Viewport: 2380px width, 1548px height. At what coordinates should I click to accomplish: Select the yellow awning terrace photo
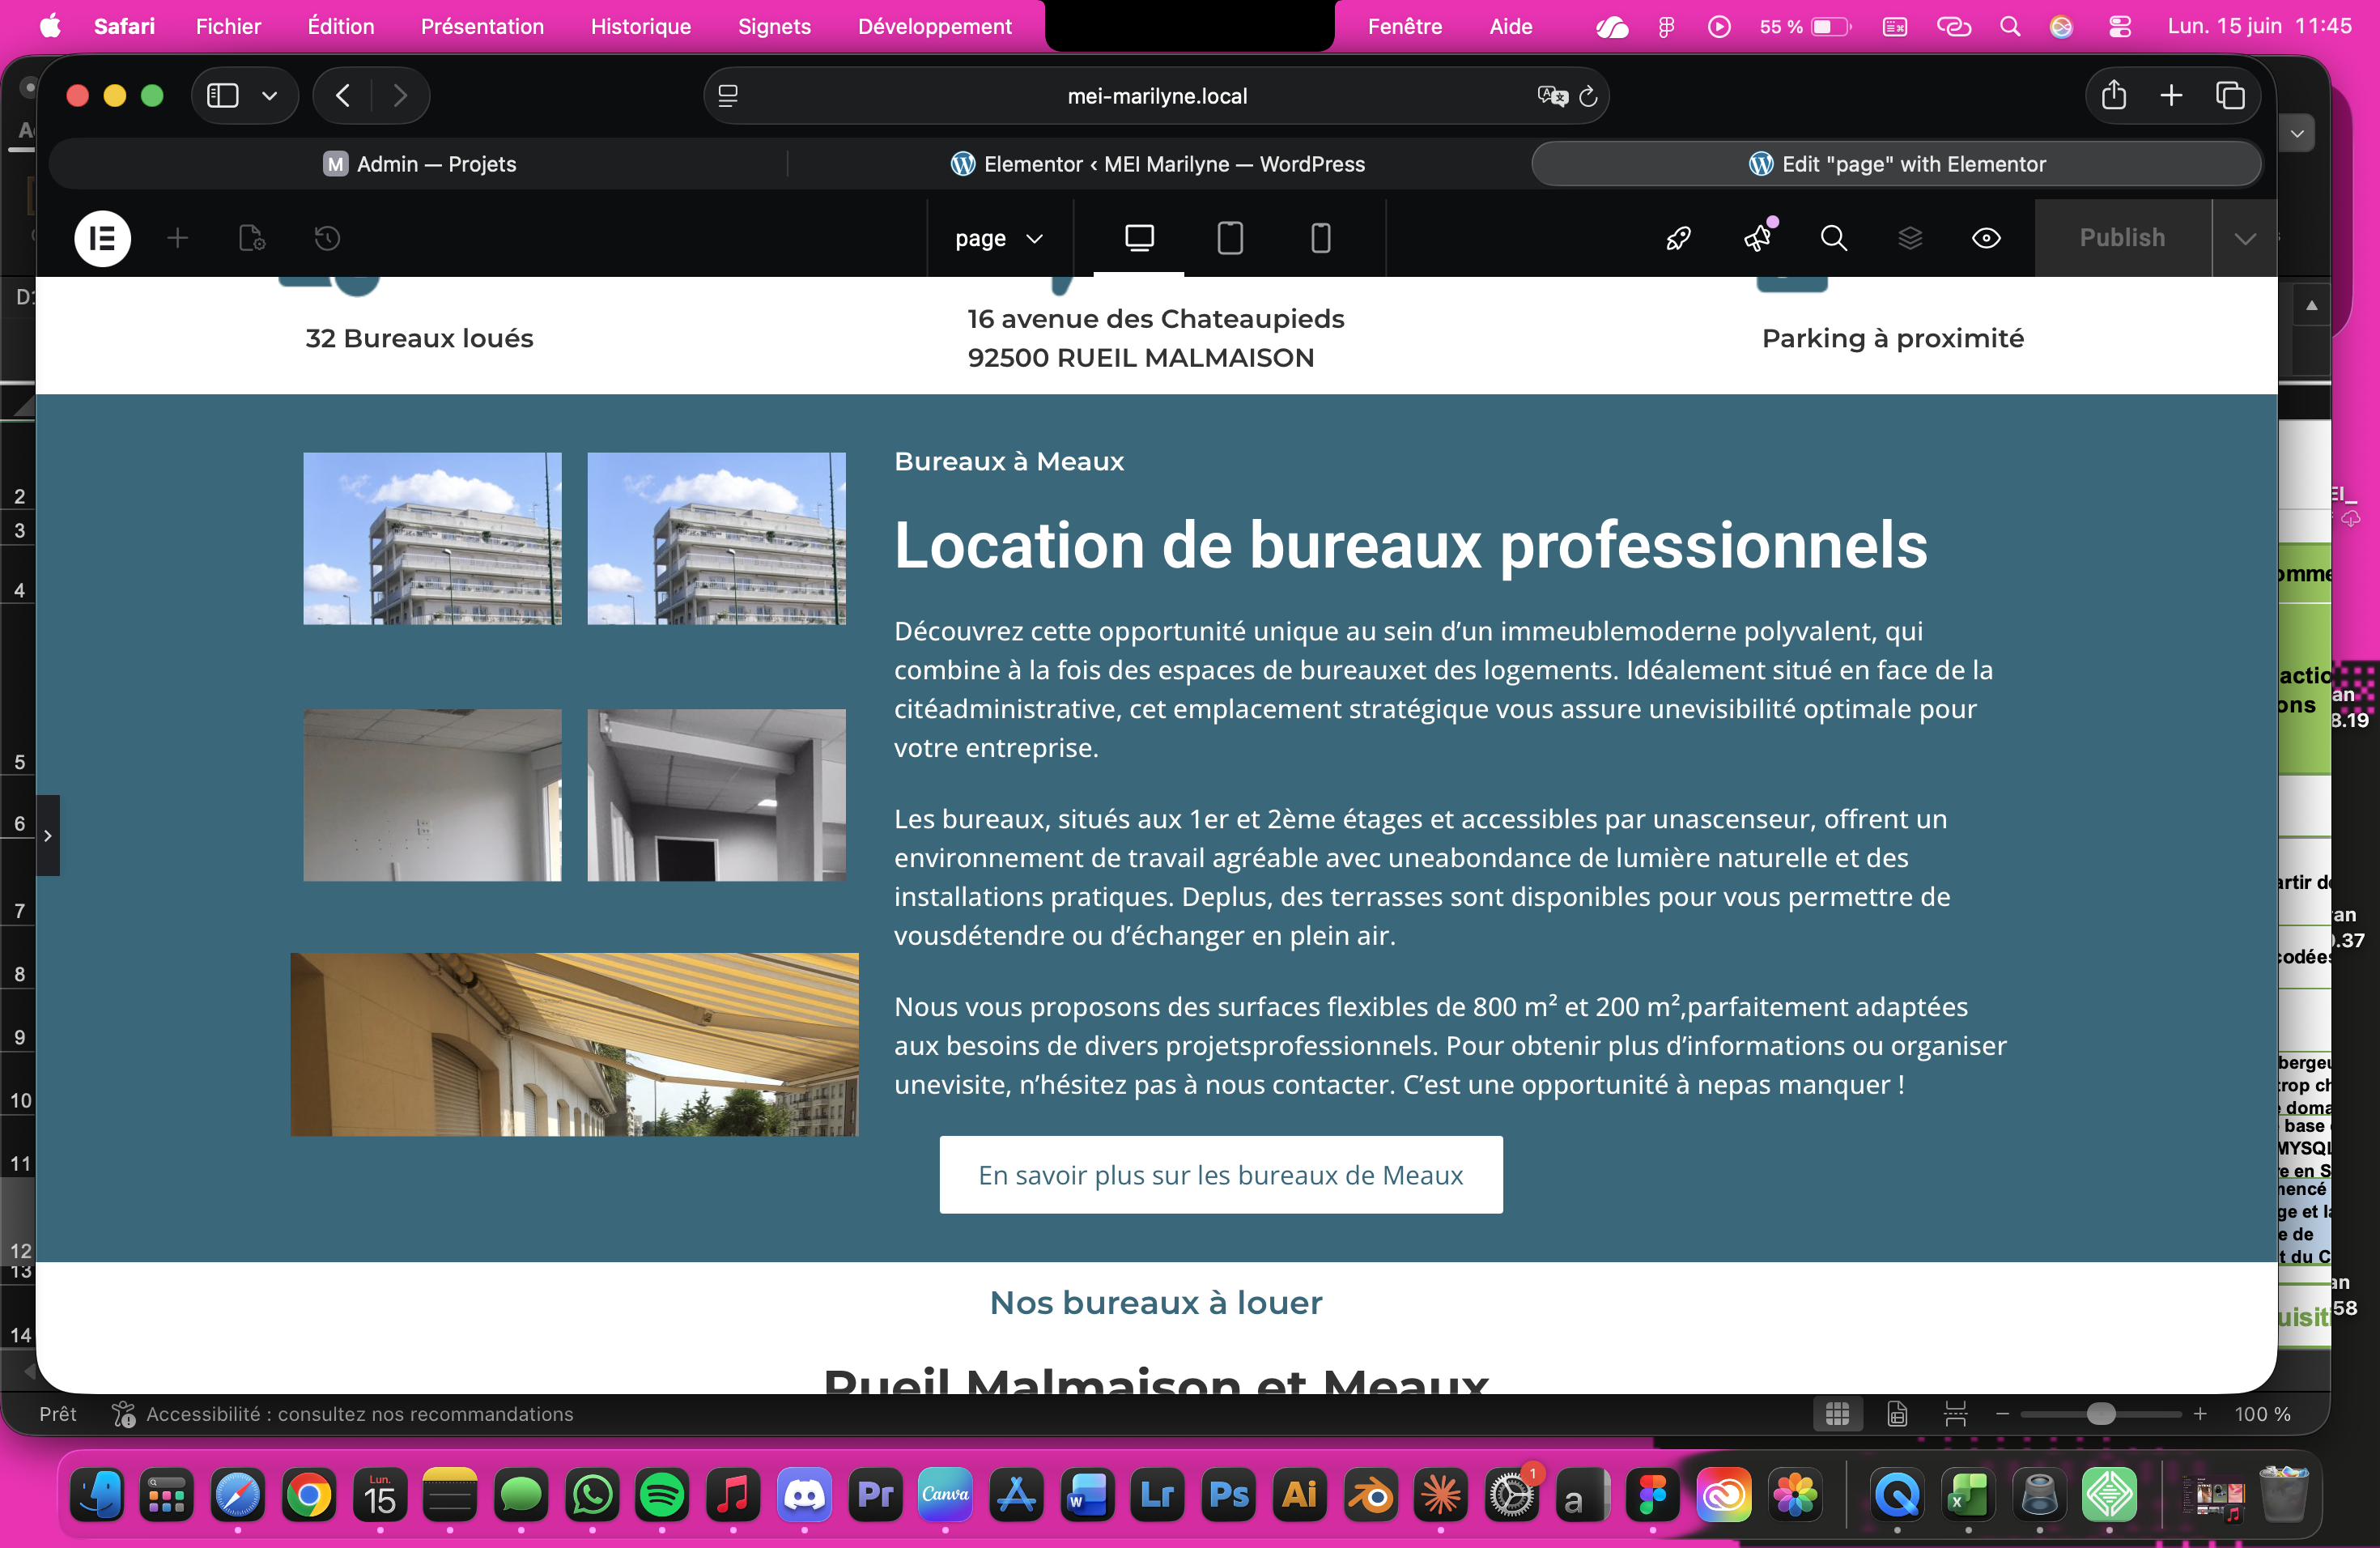point(574,1044)
